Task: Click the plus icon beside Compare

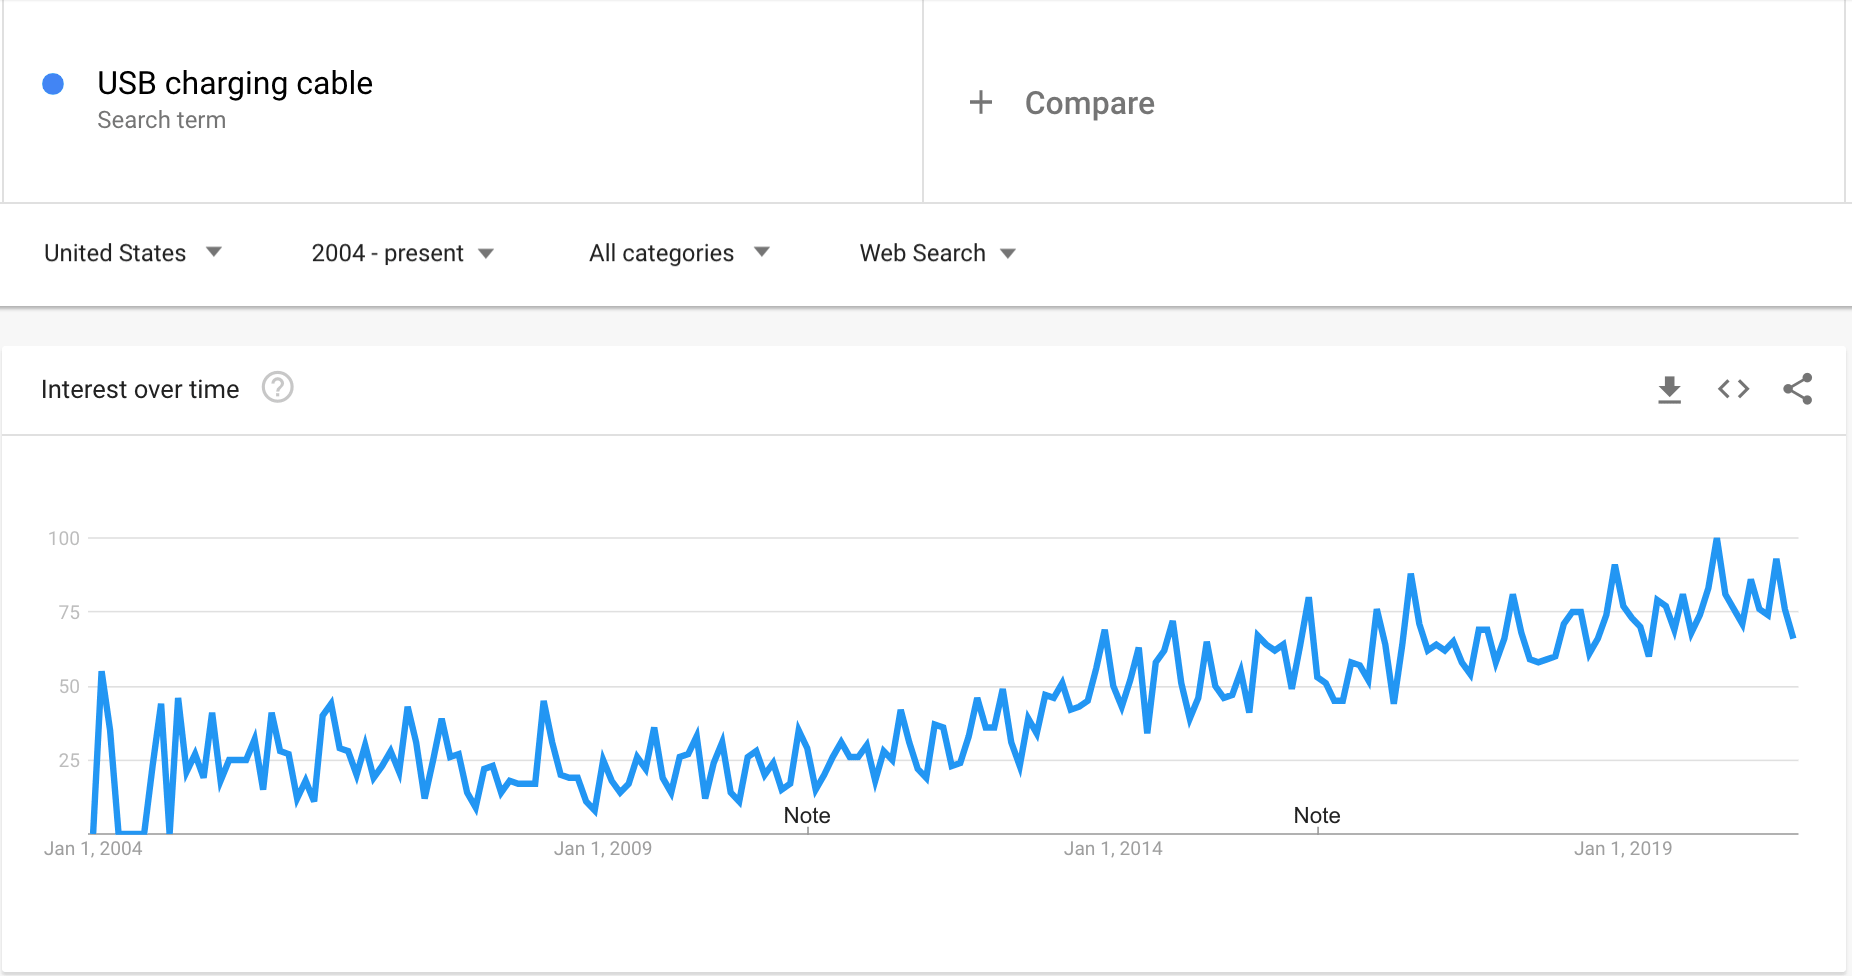Action: pos(981,102)
